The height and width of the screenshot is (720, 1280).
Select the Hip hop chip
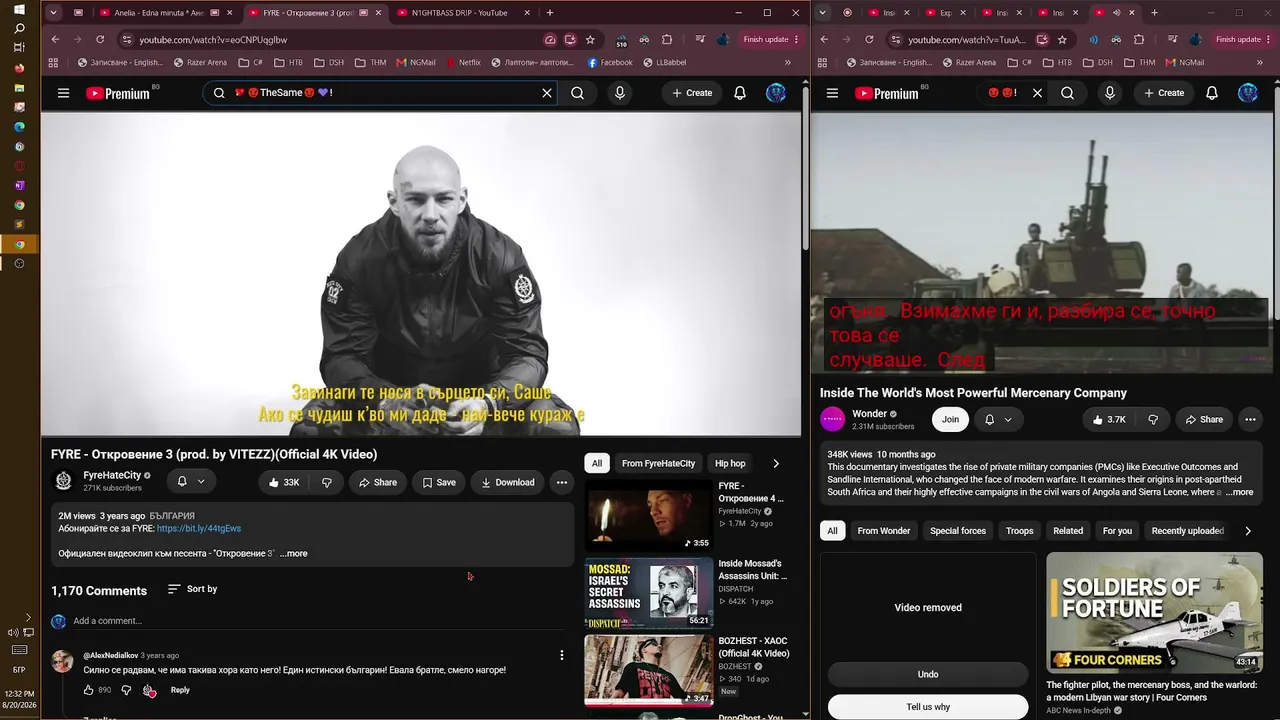(730, 463)
